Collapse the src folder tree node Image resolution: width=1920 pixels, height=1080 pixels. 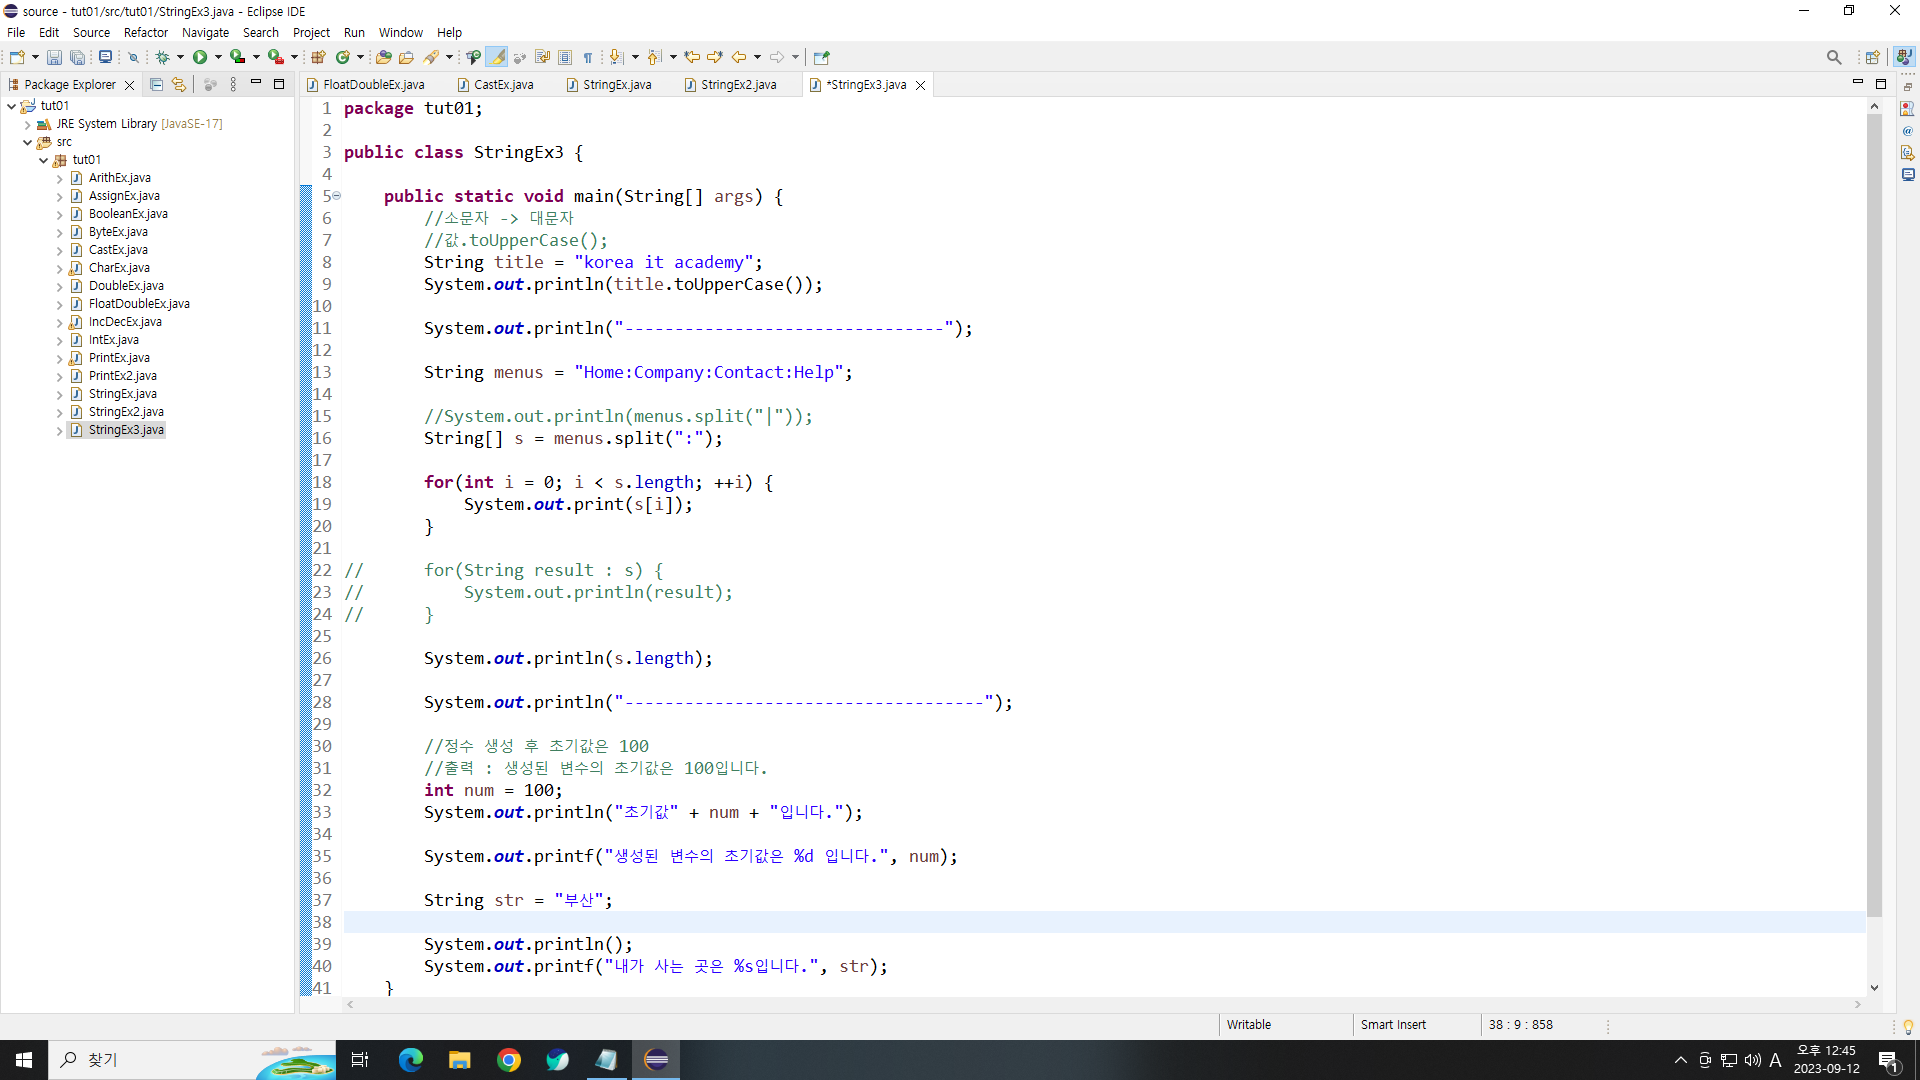click(x=28, y=142)
